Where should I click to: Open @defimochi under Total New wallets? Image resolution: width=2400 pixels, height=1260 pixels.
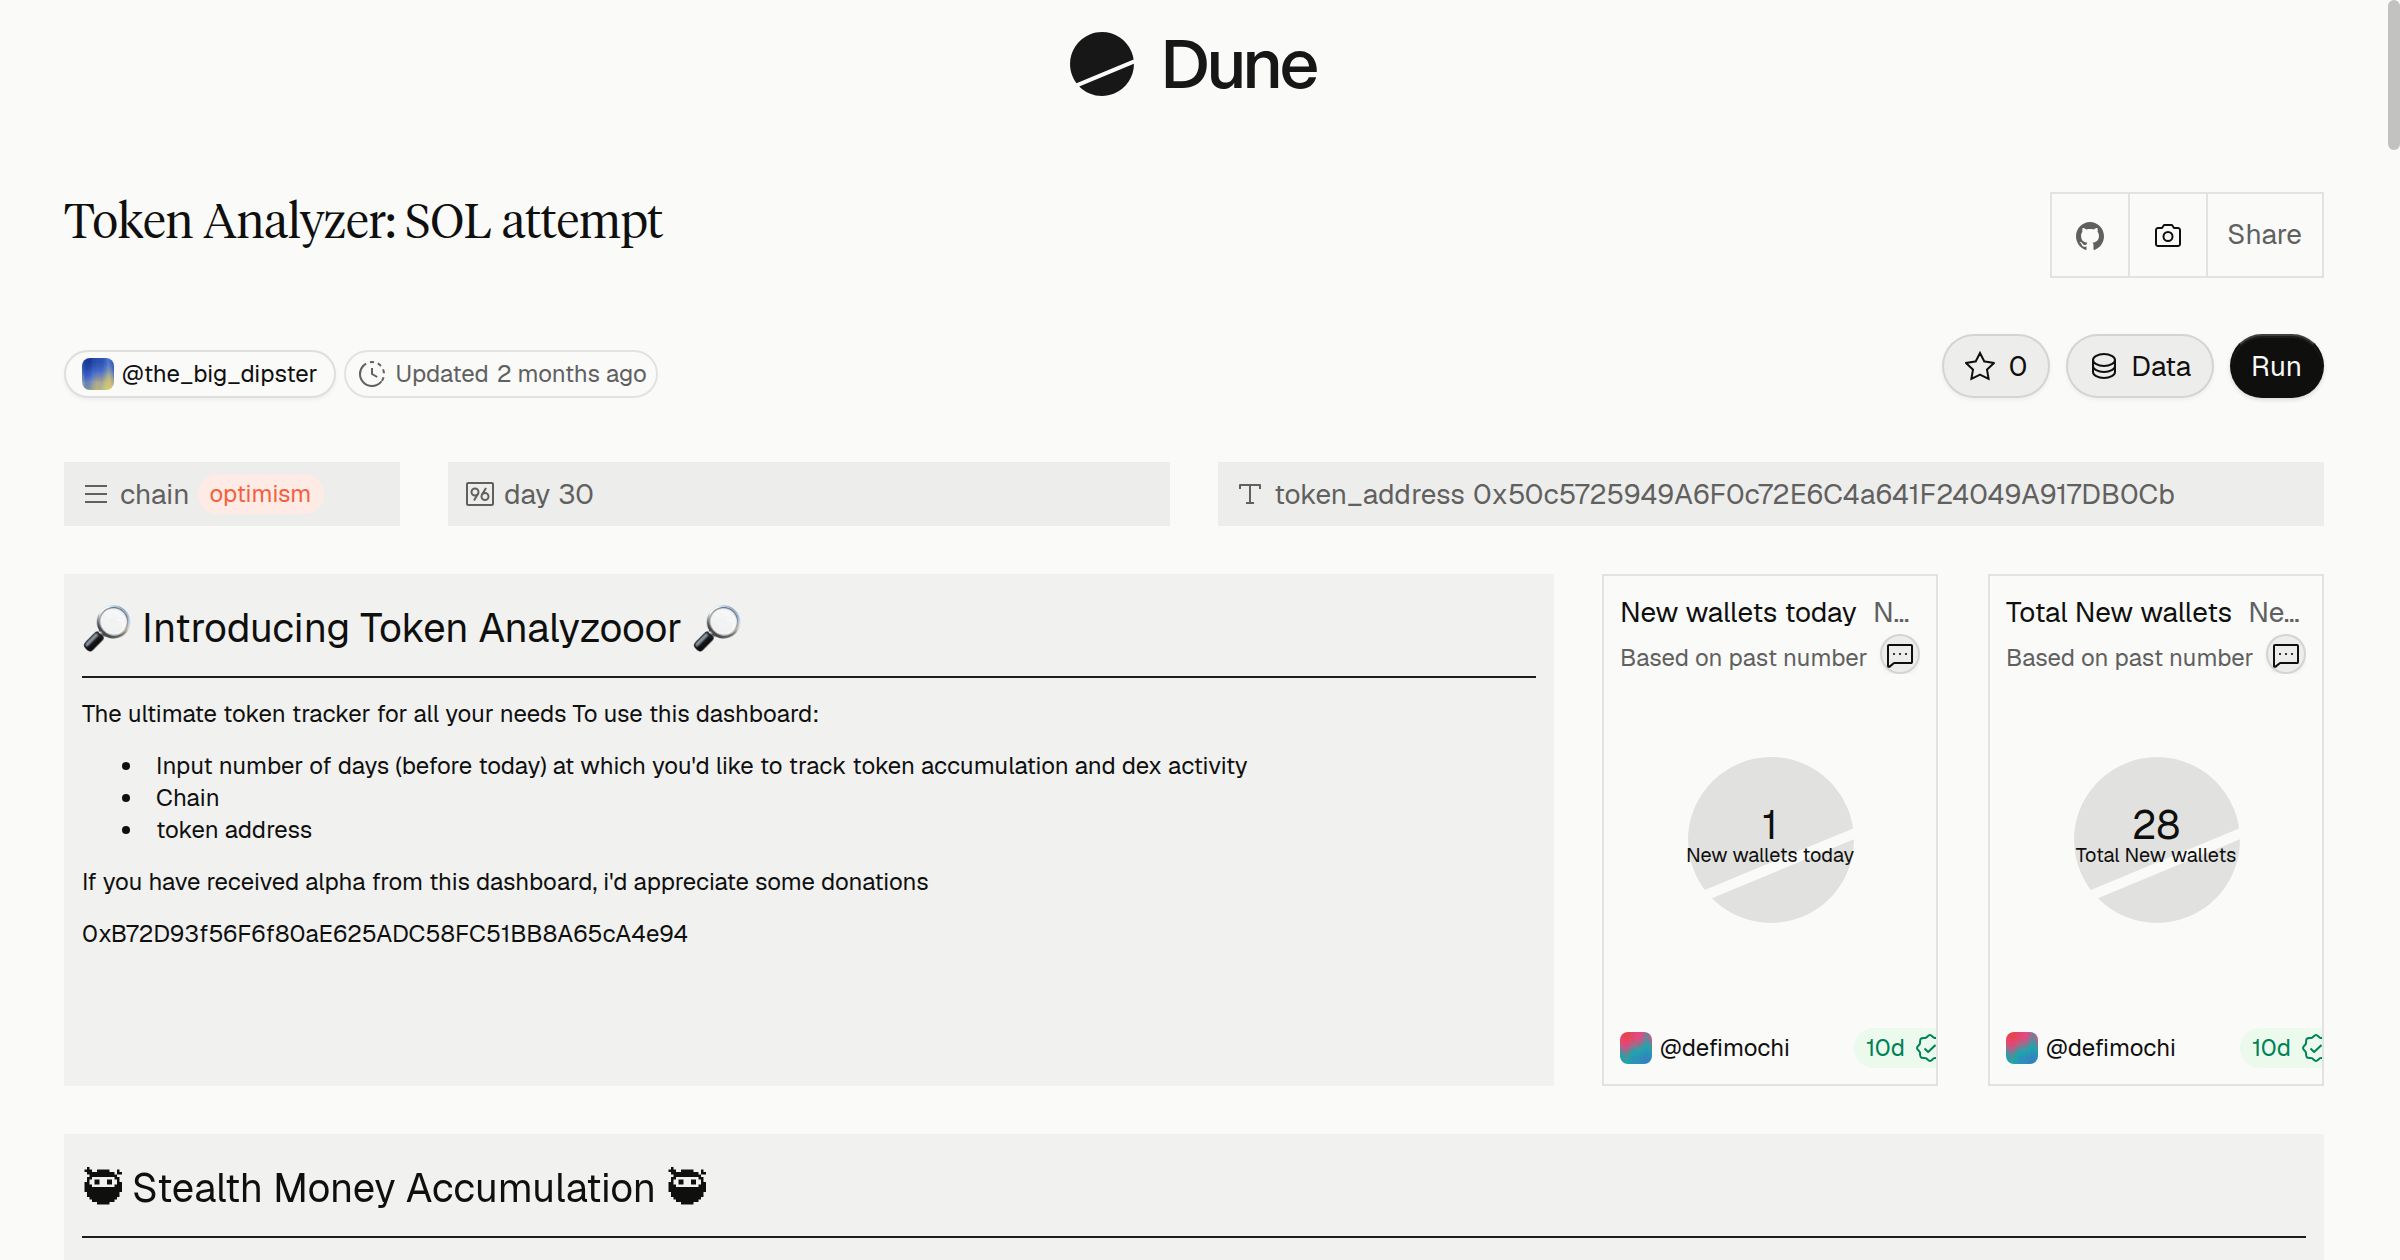point(2111,1048)
